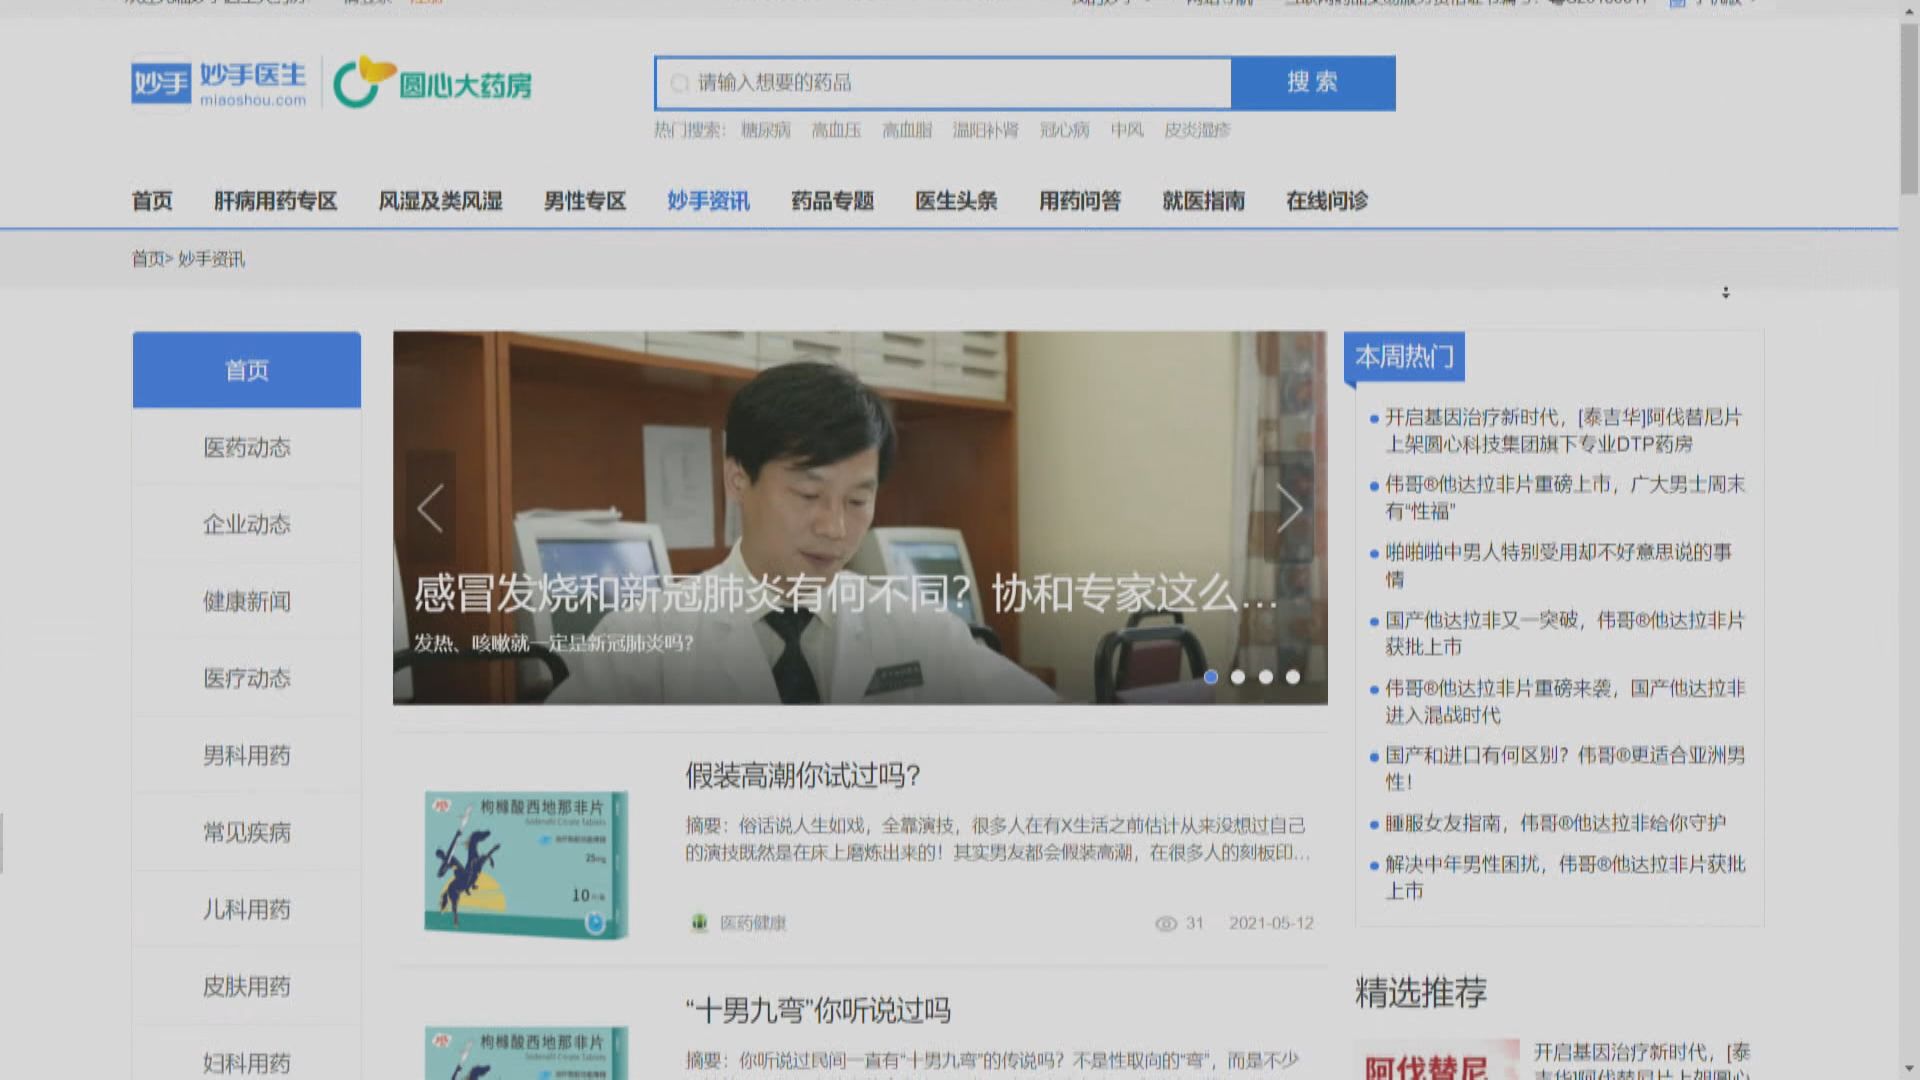Open the 肝病用药专区 navigation menu
This screenshot has width=1920, height=1080.
[275, 201]
